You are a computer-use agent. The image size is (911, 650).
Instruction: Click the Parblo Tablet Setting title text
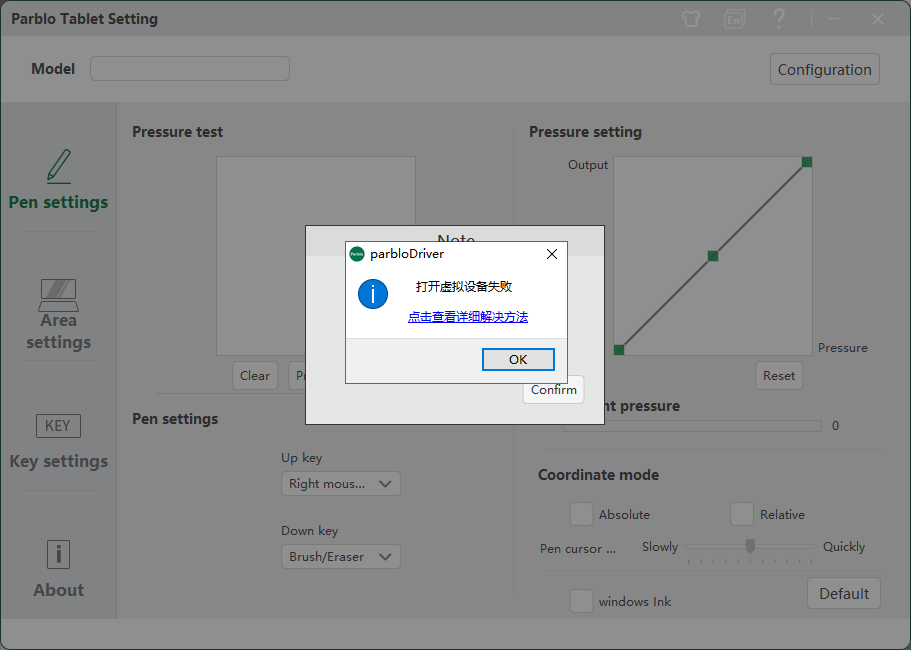[84, 19]
